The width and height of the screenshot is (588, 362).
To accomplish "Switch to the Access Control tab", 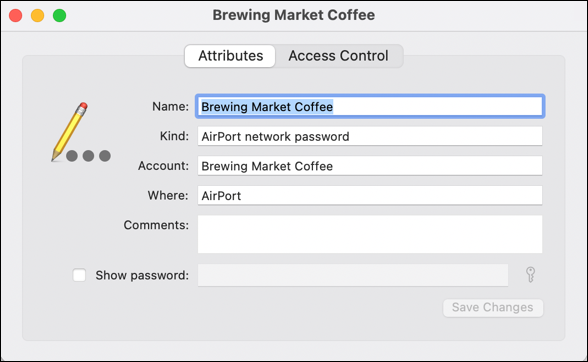I will [338, 56].
